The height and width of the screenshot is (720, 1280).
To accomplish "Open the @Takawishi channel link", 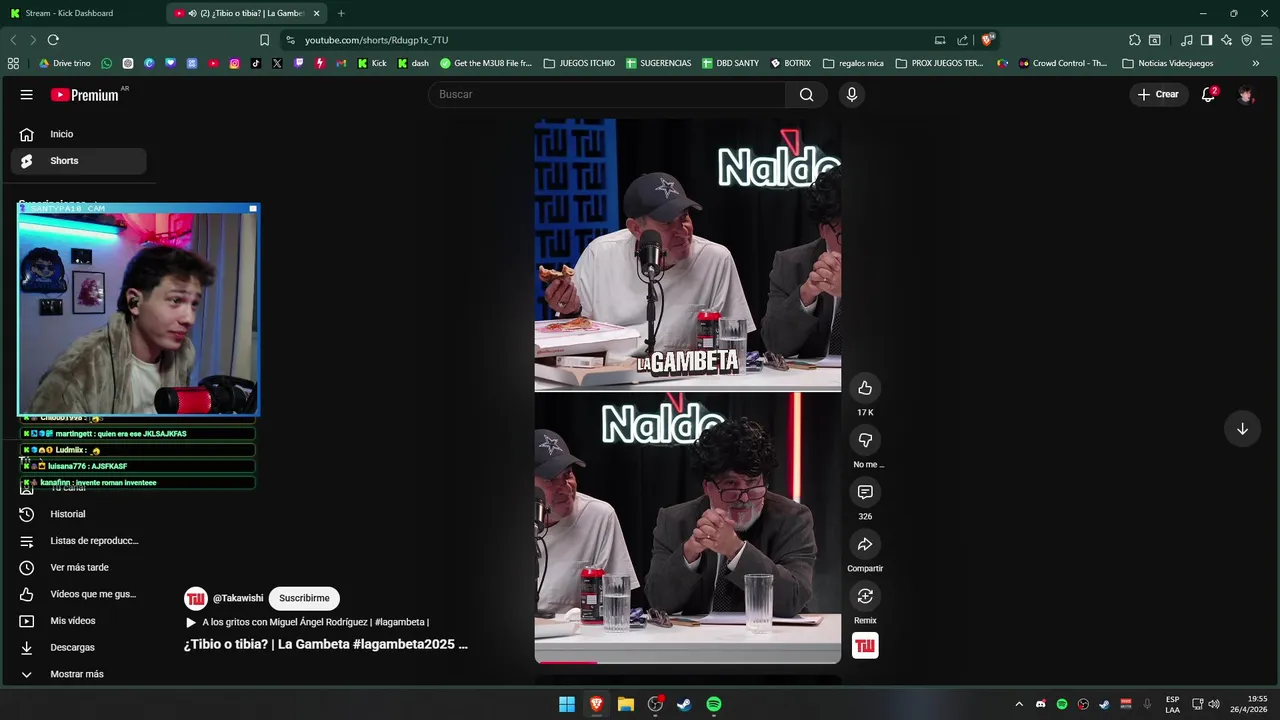I will click(x=238, y=598).
